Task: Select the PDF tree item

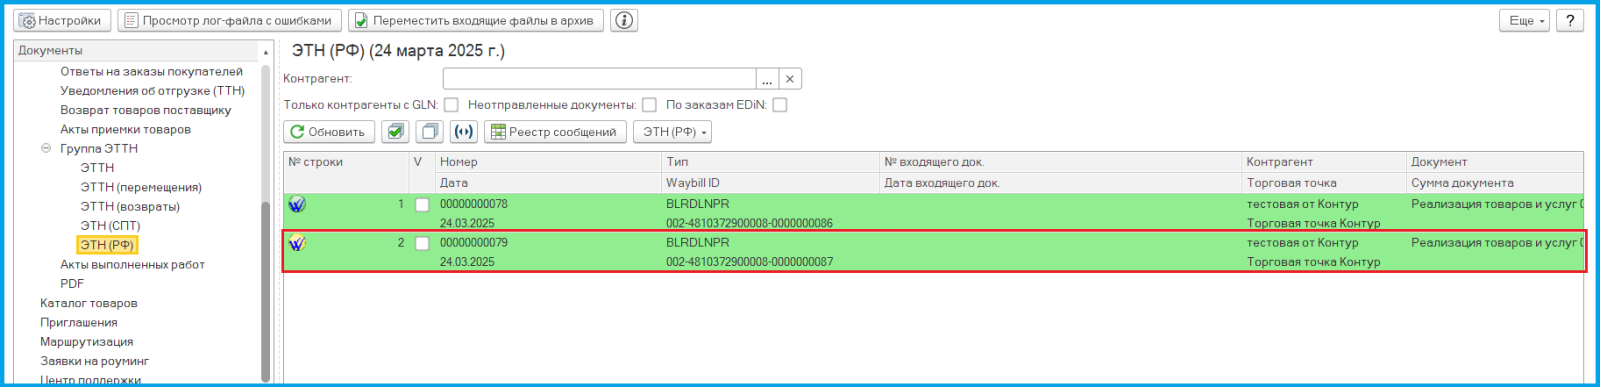Action: click(x=72, y=284)
